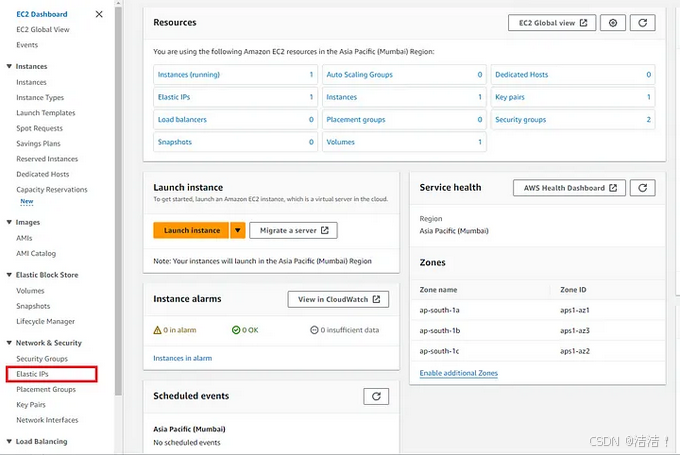Viewport: 680px width, 455px height.
Task: Open Resources settings gear icon
Action: tap(612, 23)
